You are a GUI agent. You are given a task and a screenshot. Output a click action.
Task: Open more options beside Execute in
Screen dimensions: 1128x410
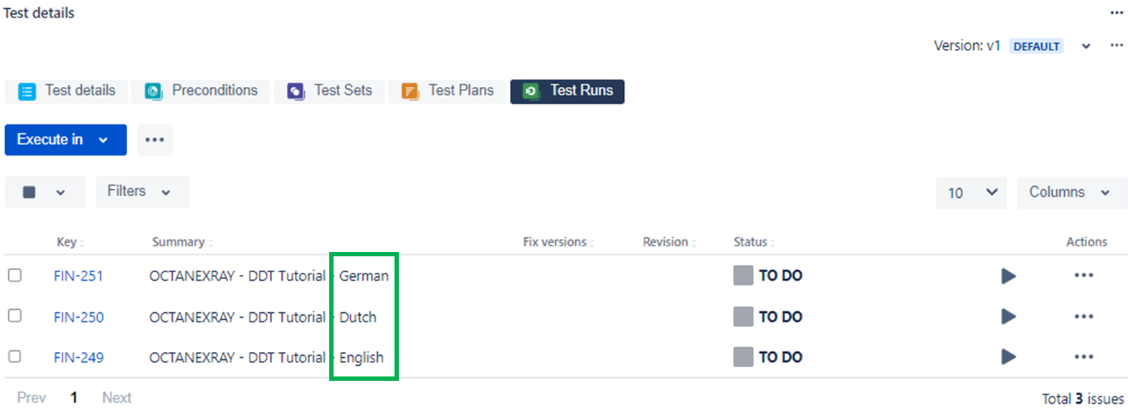[155, 140]
